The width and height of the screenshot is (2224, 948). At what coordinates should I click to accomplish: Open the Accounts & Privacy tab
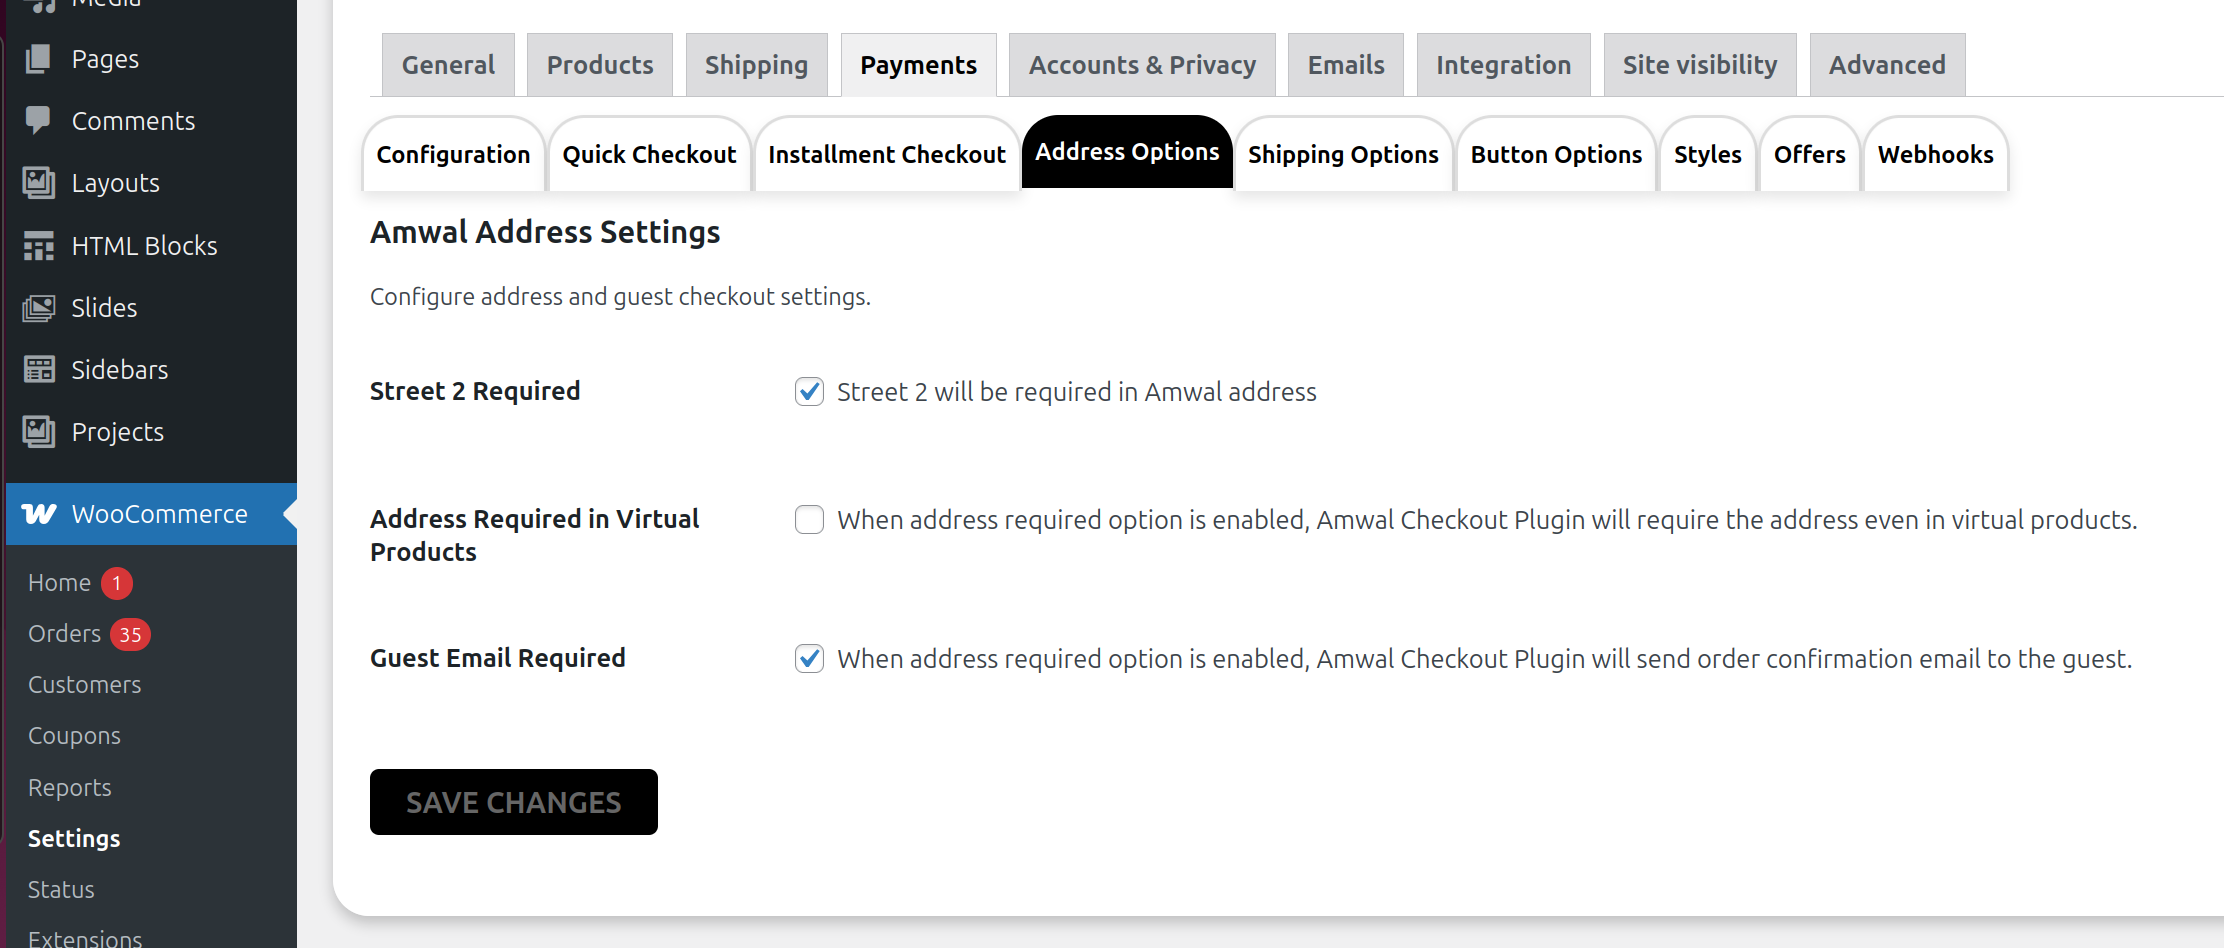1142,65
